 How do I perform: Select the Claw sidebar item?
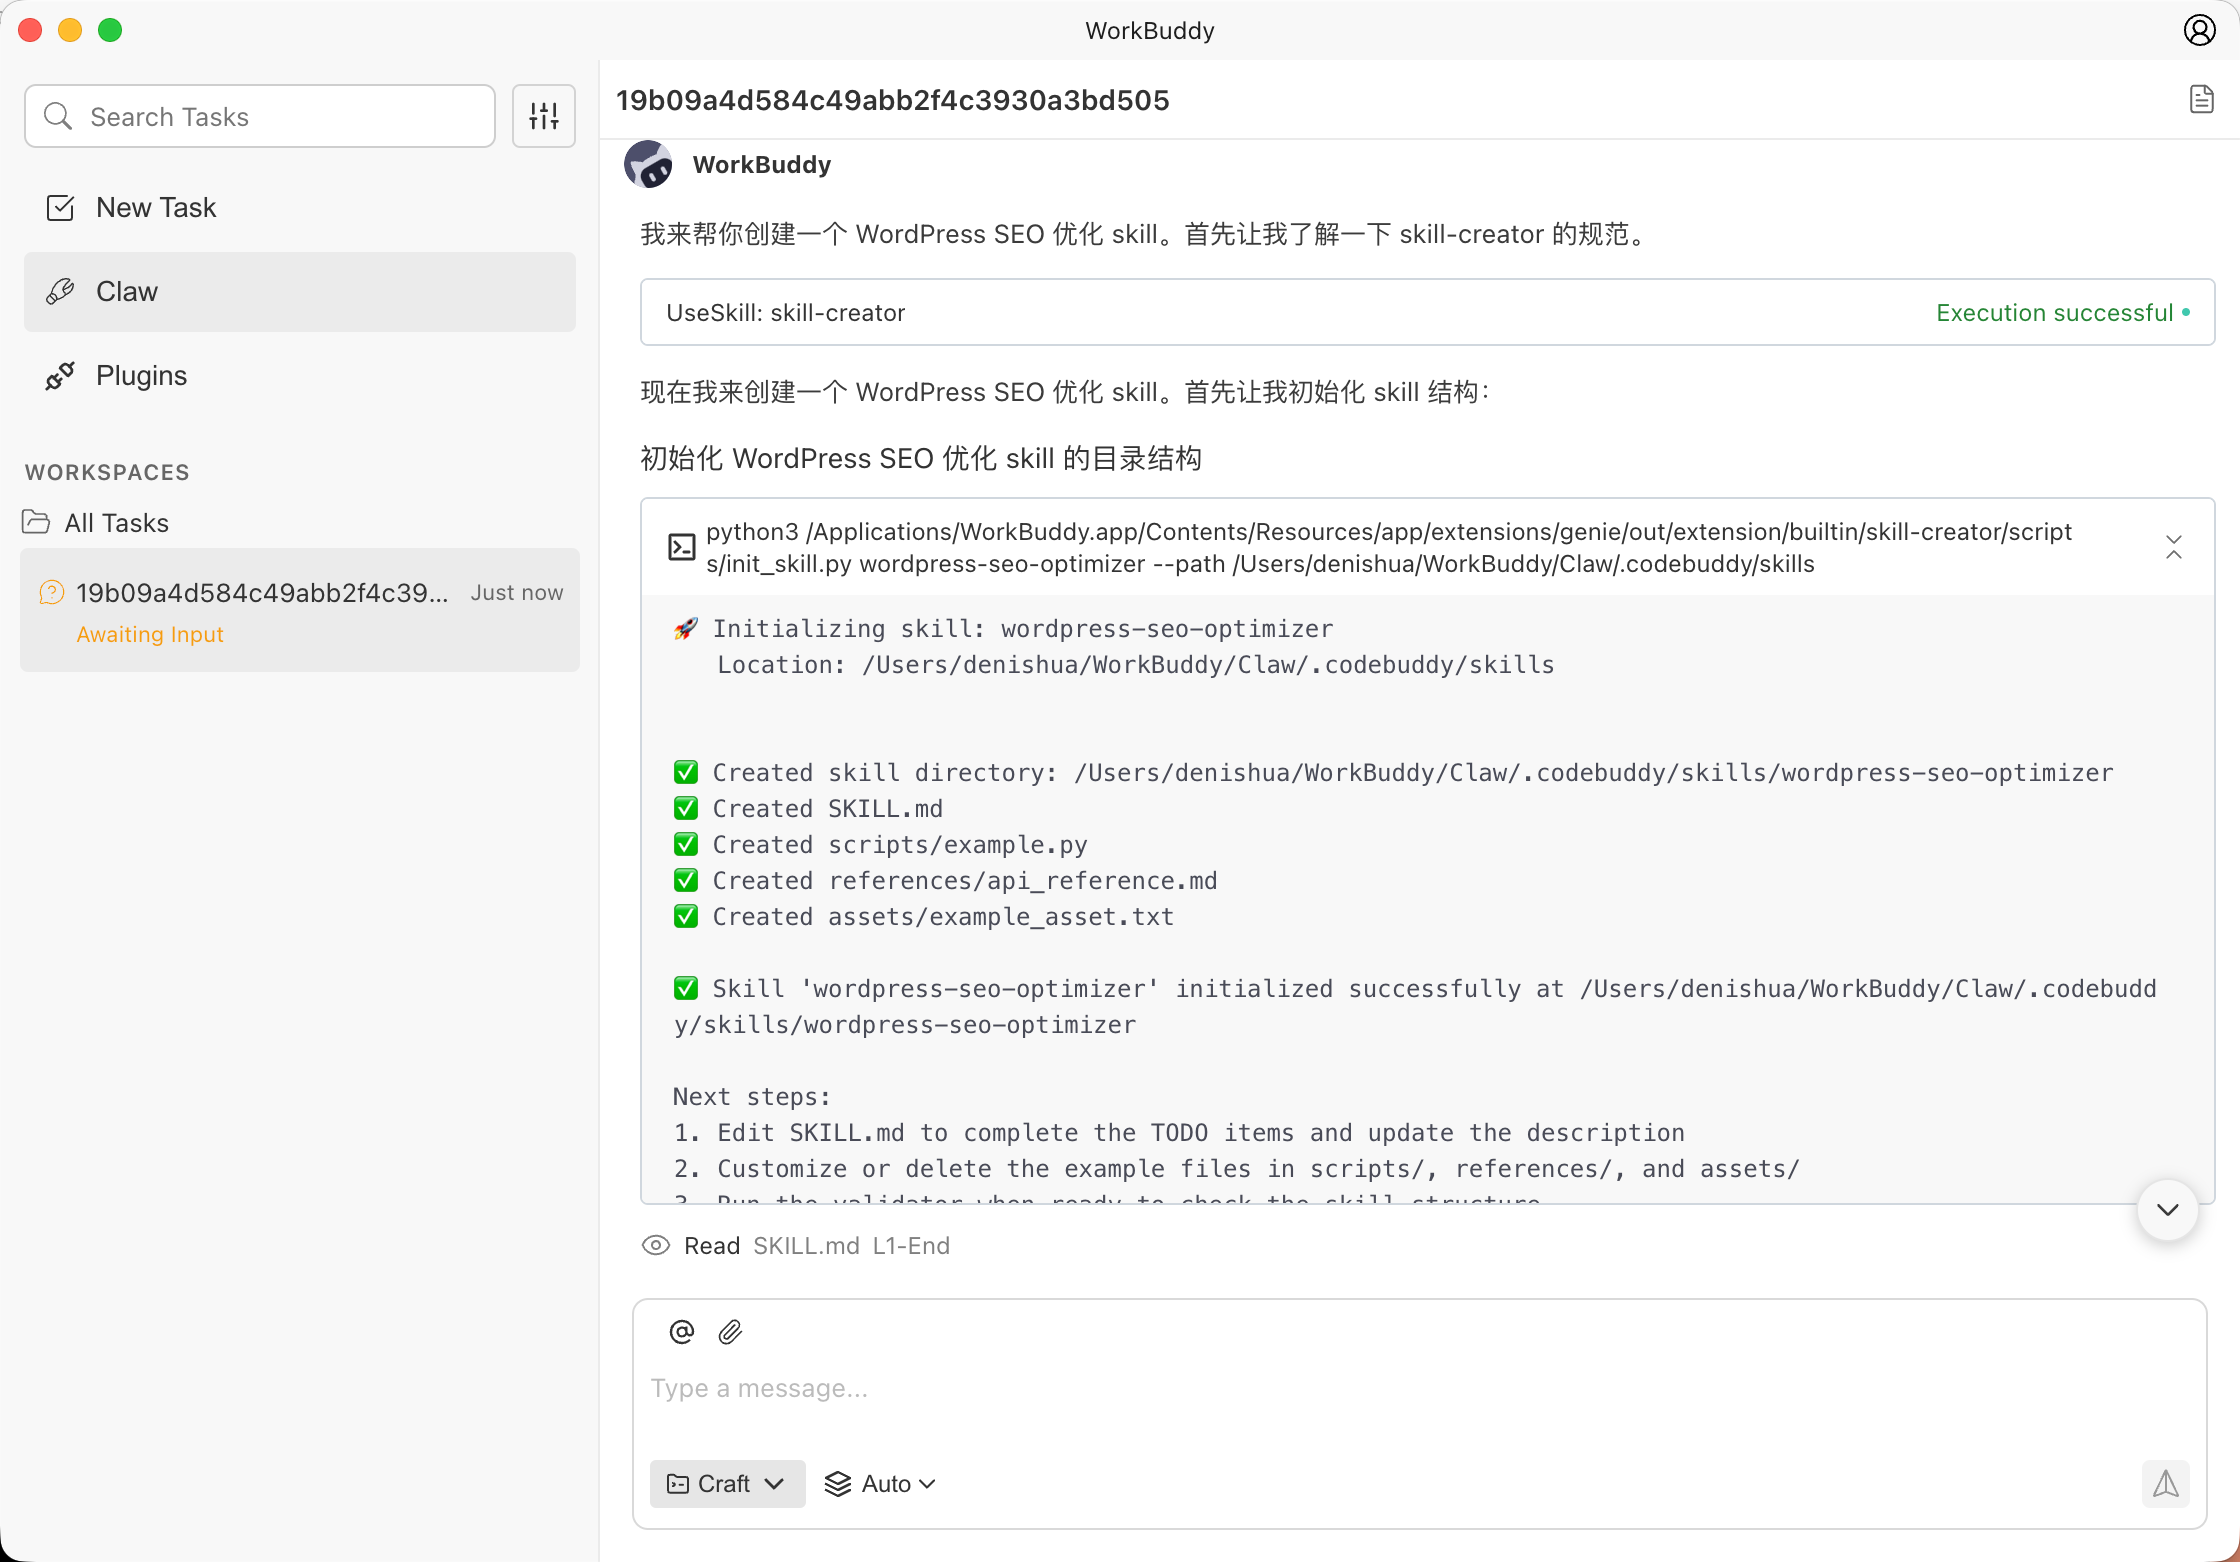(x=300, y=292)
